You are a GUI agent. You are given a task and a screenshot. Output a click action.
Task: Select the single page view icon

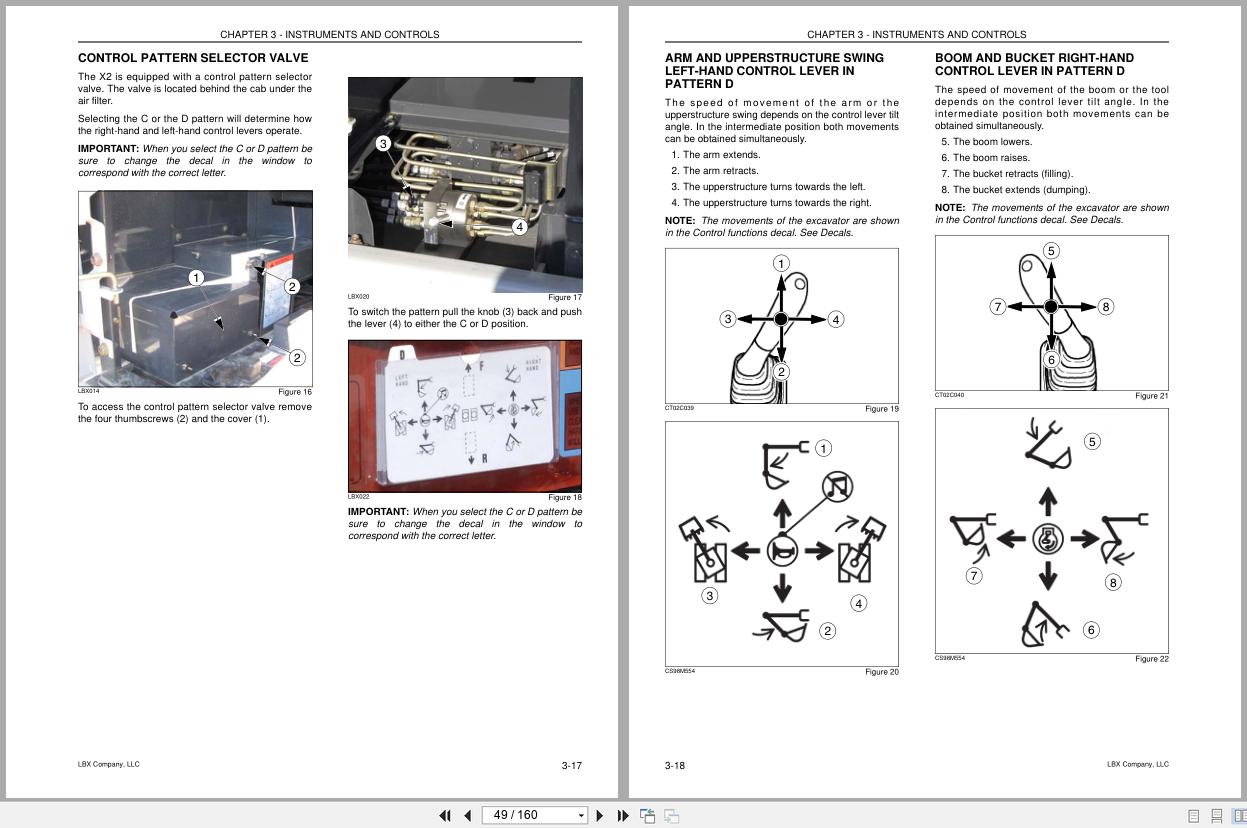(1191, 816)
